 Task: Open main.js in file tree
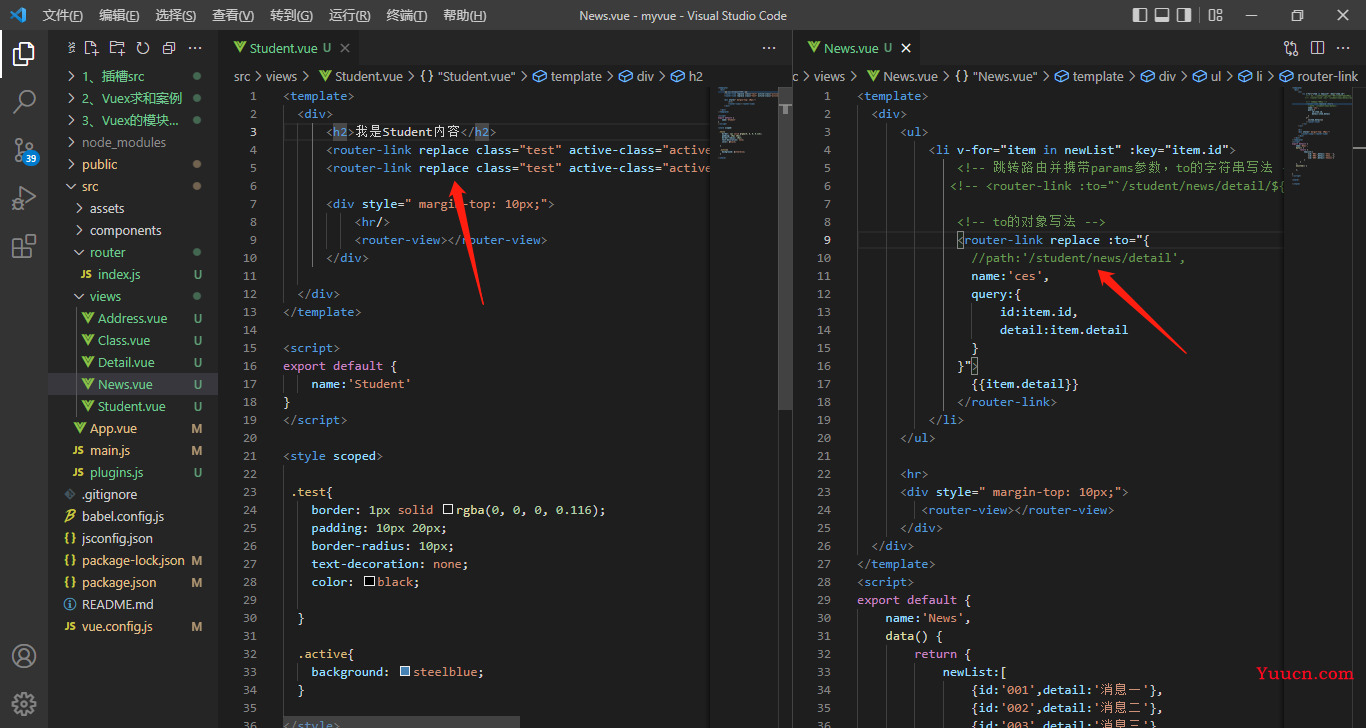[133, 450]
